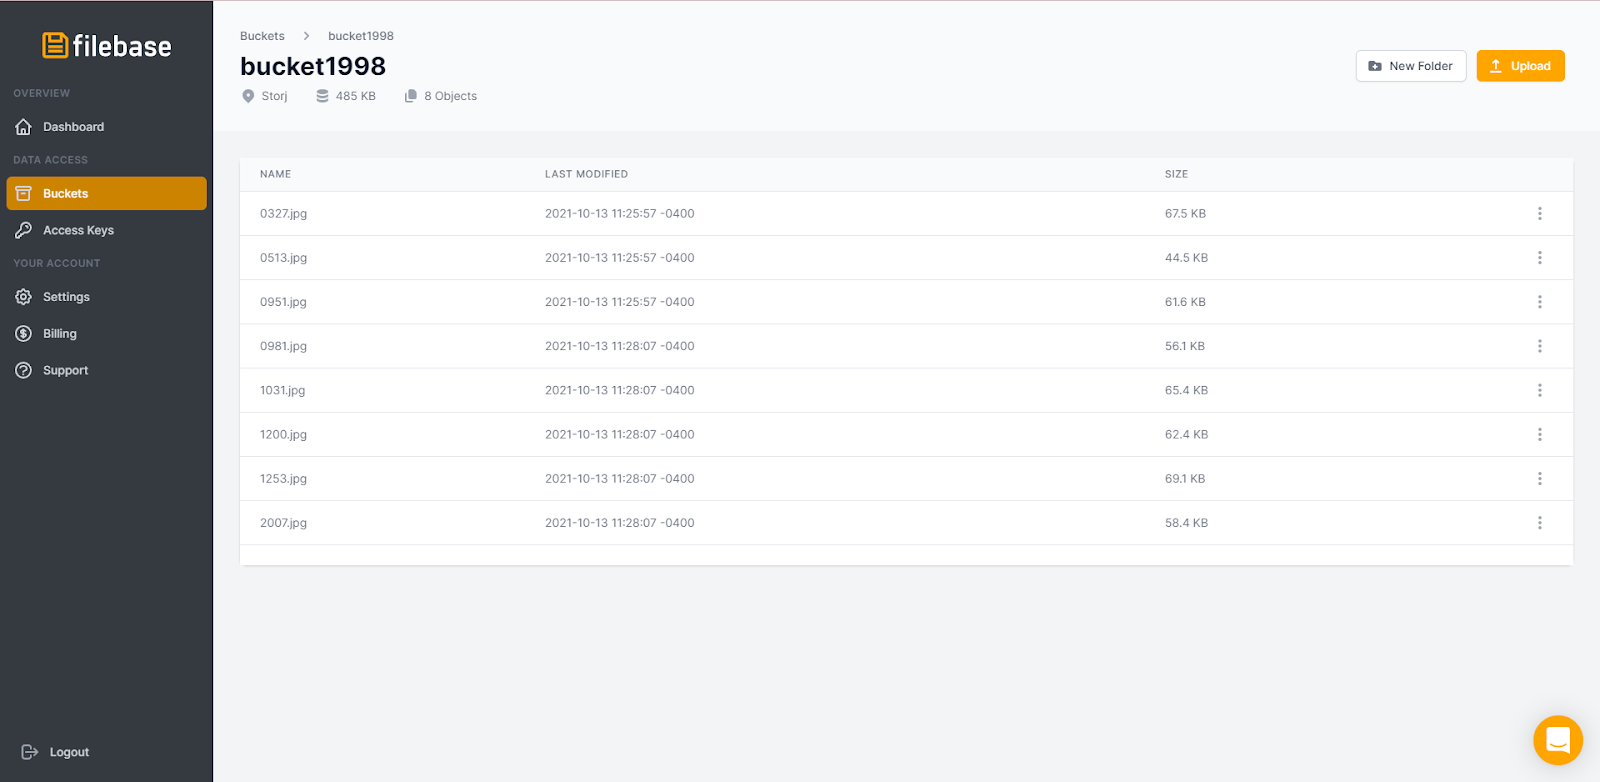
Task: Click the 69.1 KB size value
Action: [1185, 479]
